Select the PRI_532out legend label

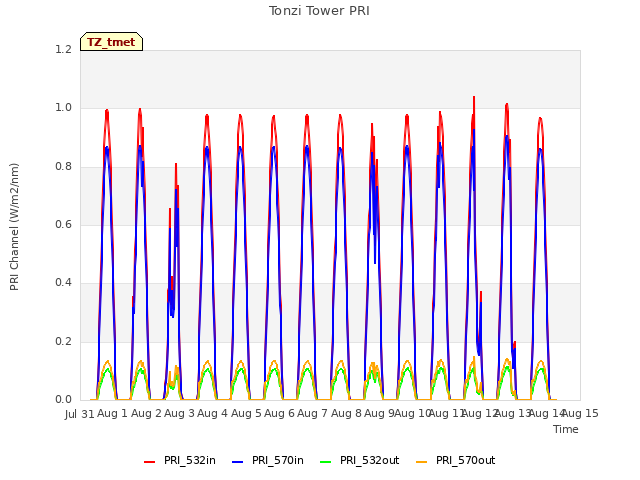[369, 460]
